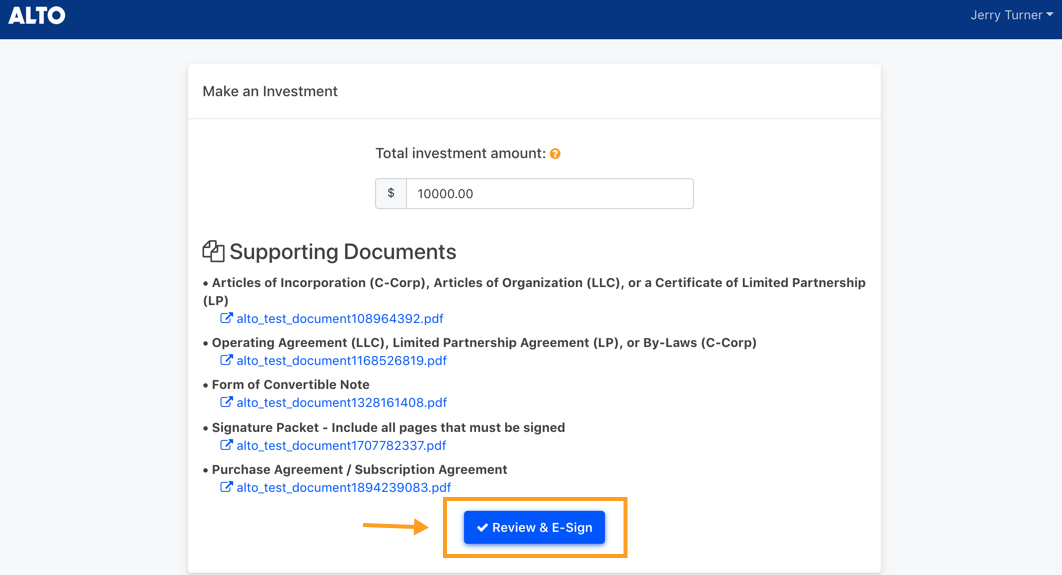
Task: Click external-link icon for Articles of Incorporation document
Action: (226, 318)
